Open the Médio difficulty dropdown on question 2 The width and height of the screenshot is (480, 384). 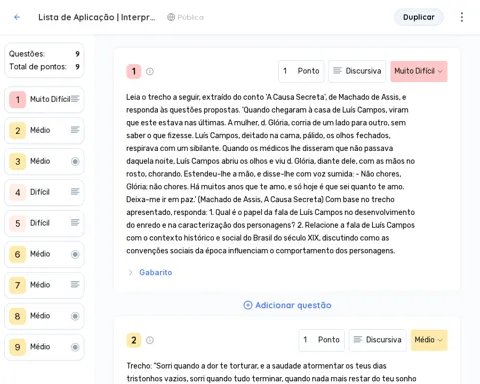429,340
